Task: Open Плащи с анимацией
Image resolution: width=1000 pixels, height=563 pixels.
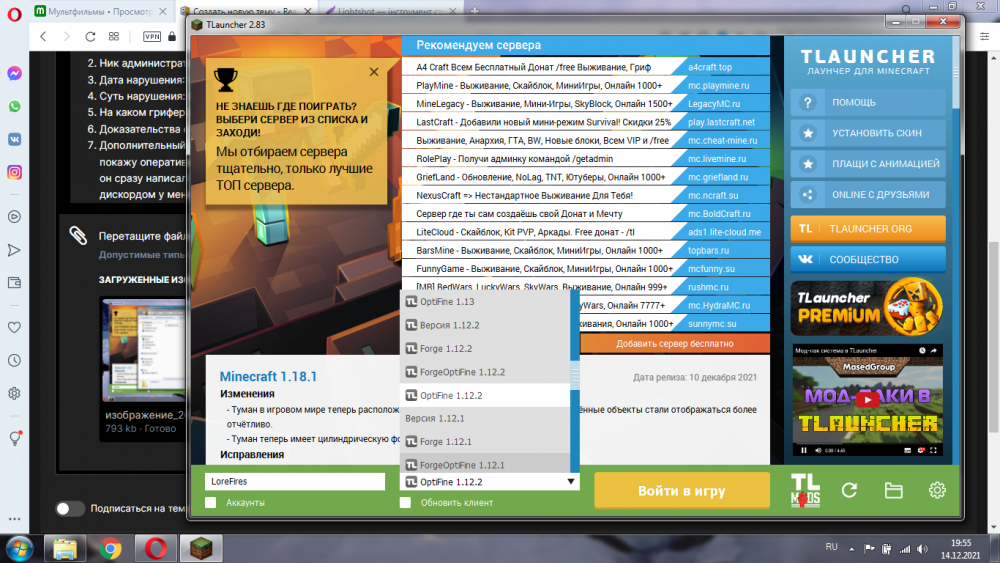Action: coord(868,164)
